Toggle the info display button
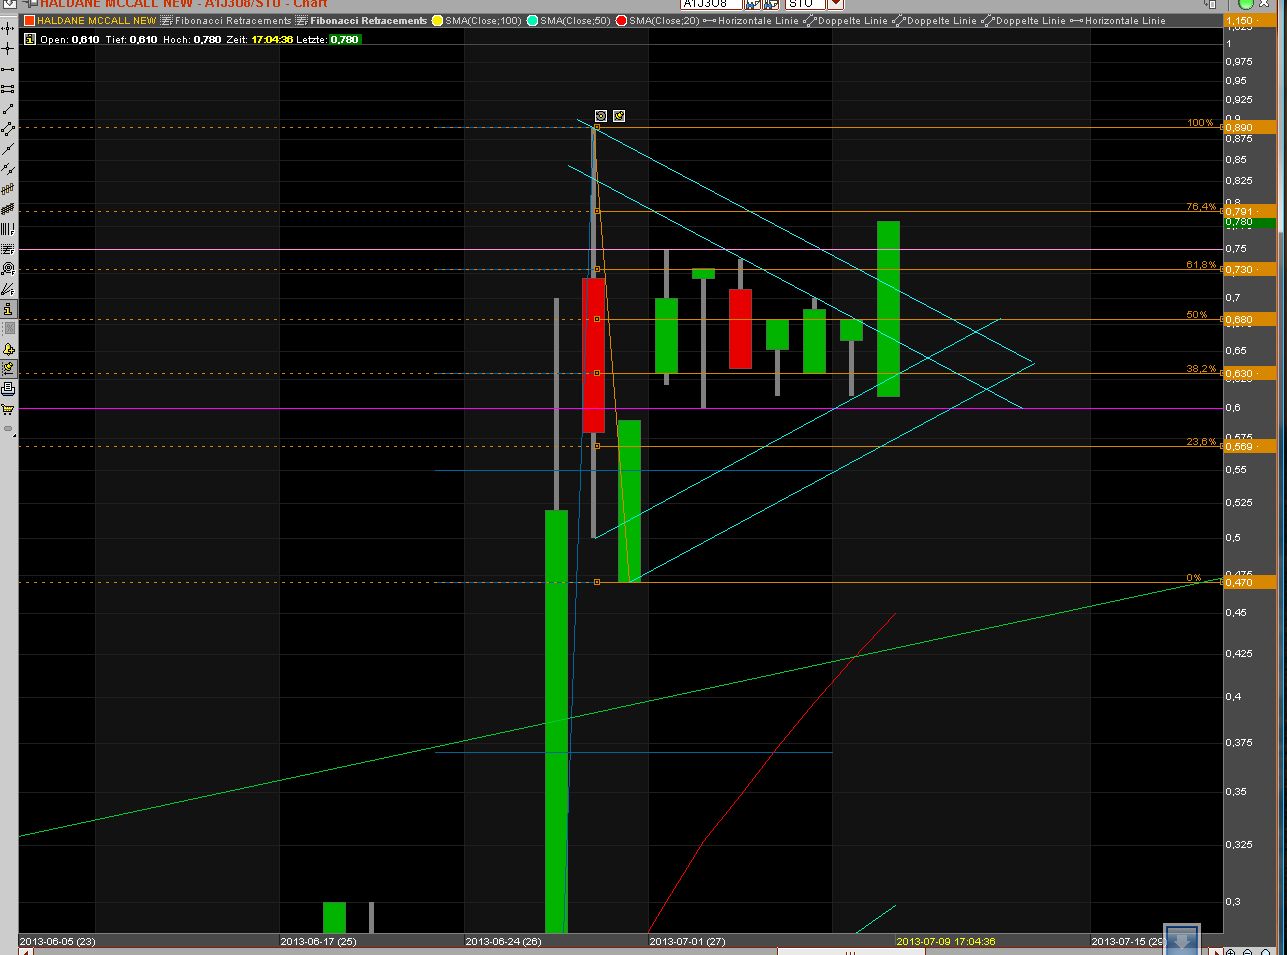The image size is (1287, 955). 8,309
